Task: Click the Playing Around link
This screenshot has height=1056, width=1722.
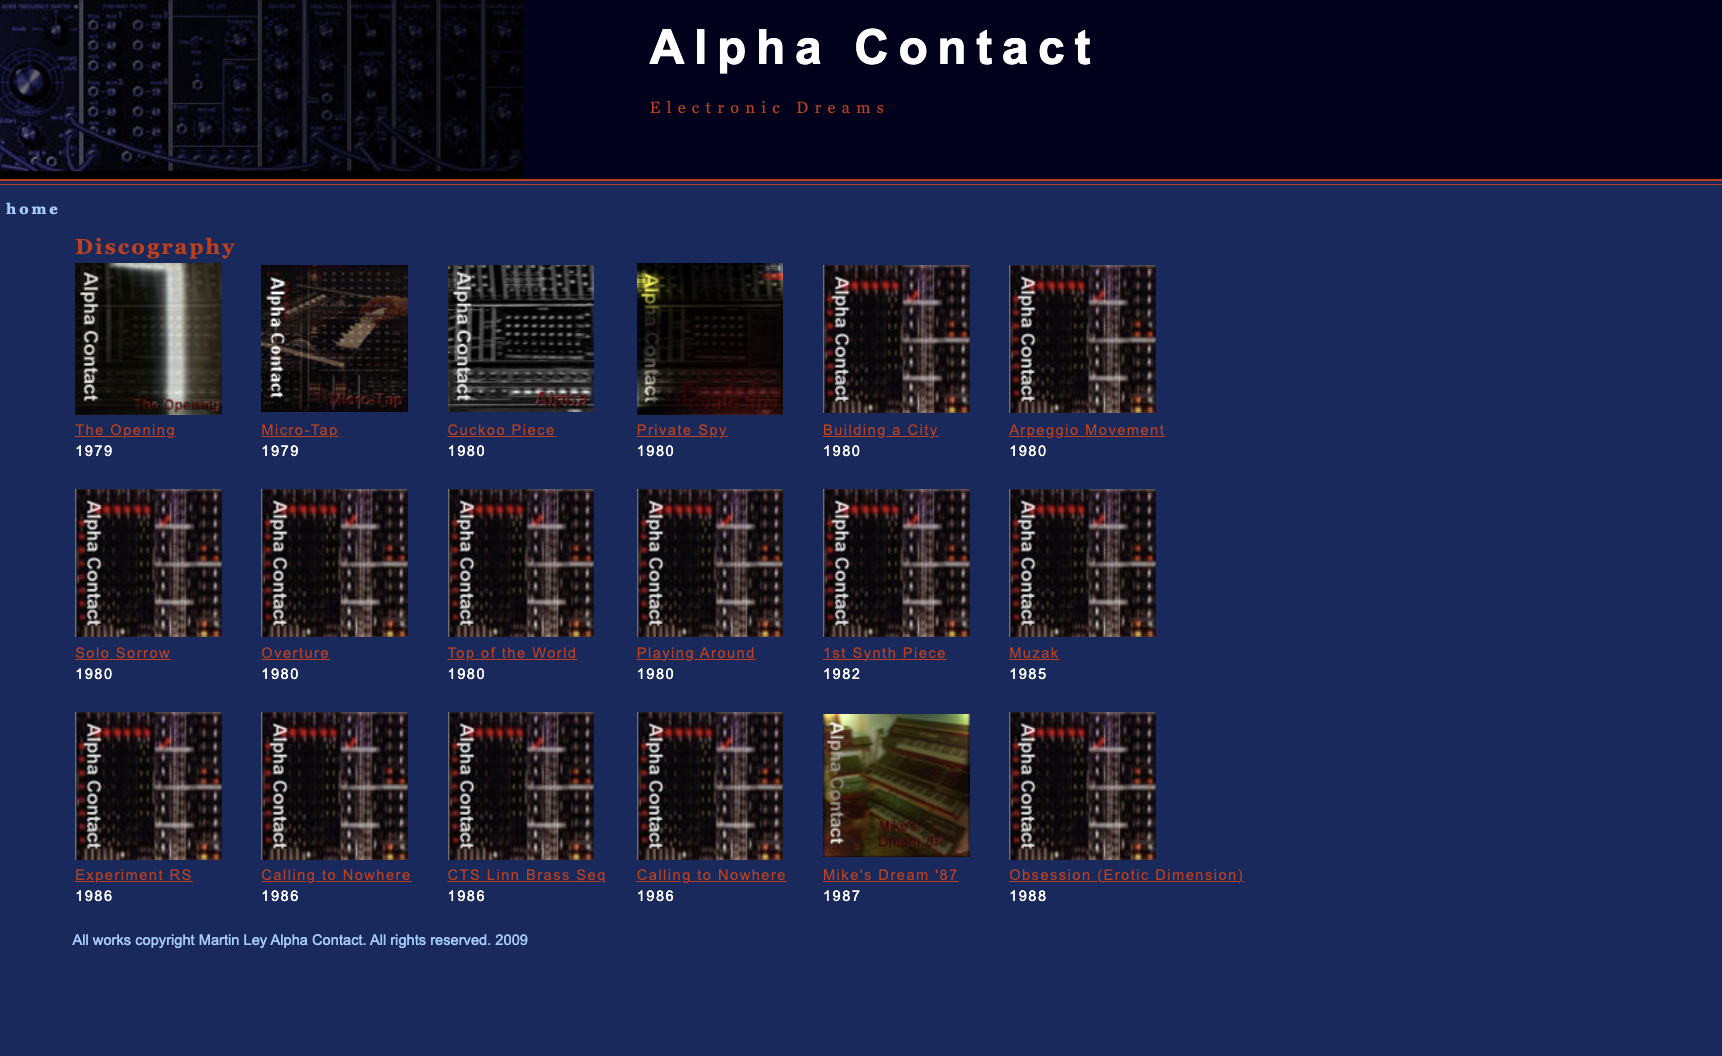Action: 695,653
